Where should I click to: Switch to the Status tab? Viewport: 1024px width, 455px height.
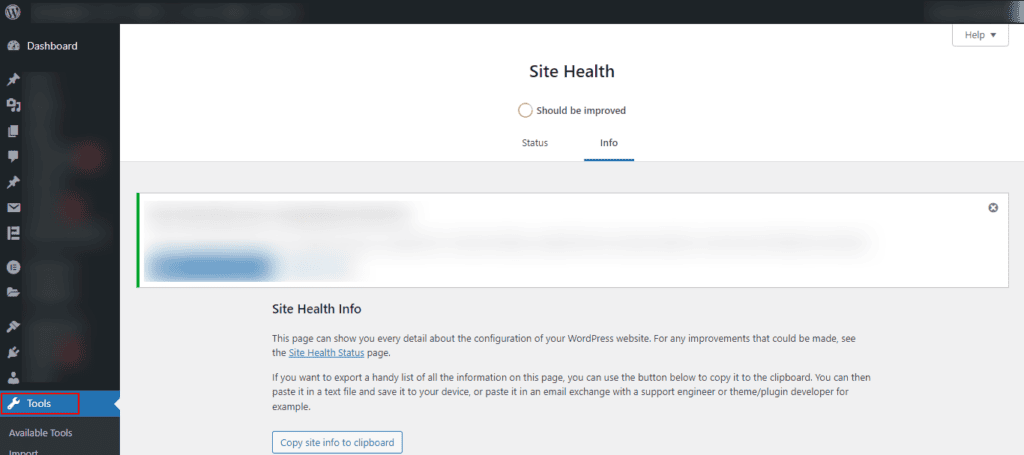pos(535,143)
